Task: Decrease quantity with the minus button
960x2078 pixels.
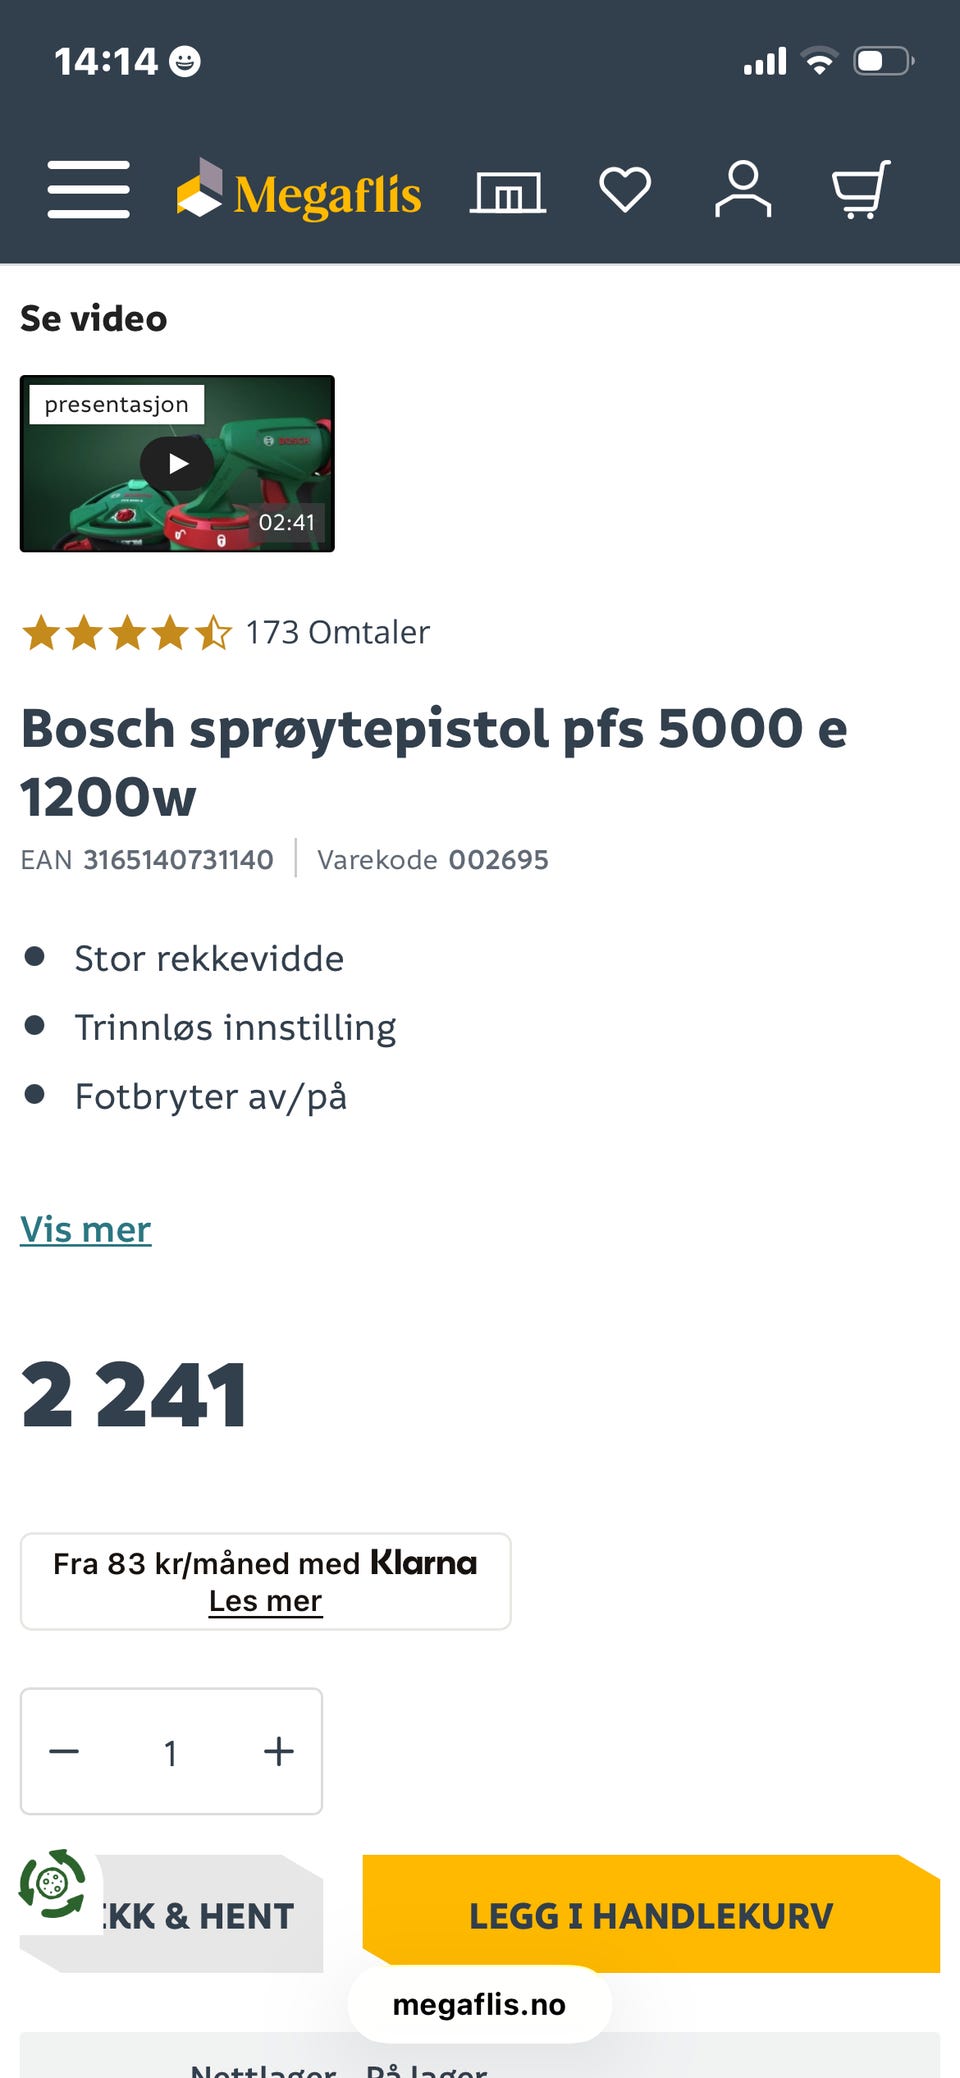Action: 64,1751
